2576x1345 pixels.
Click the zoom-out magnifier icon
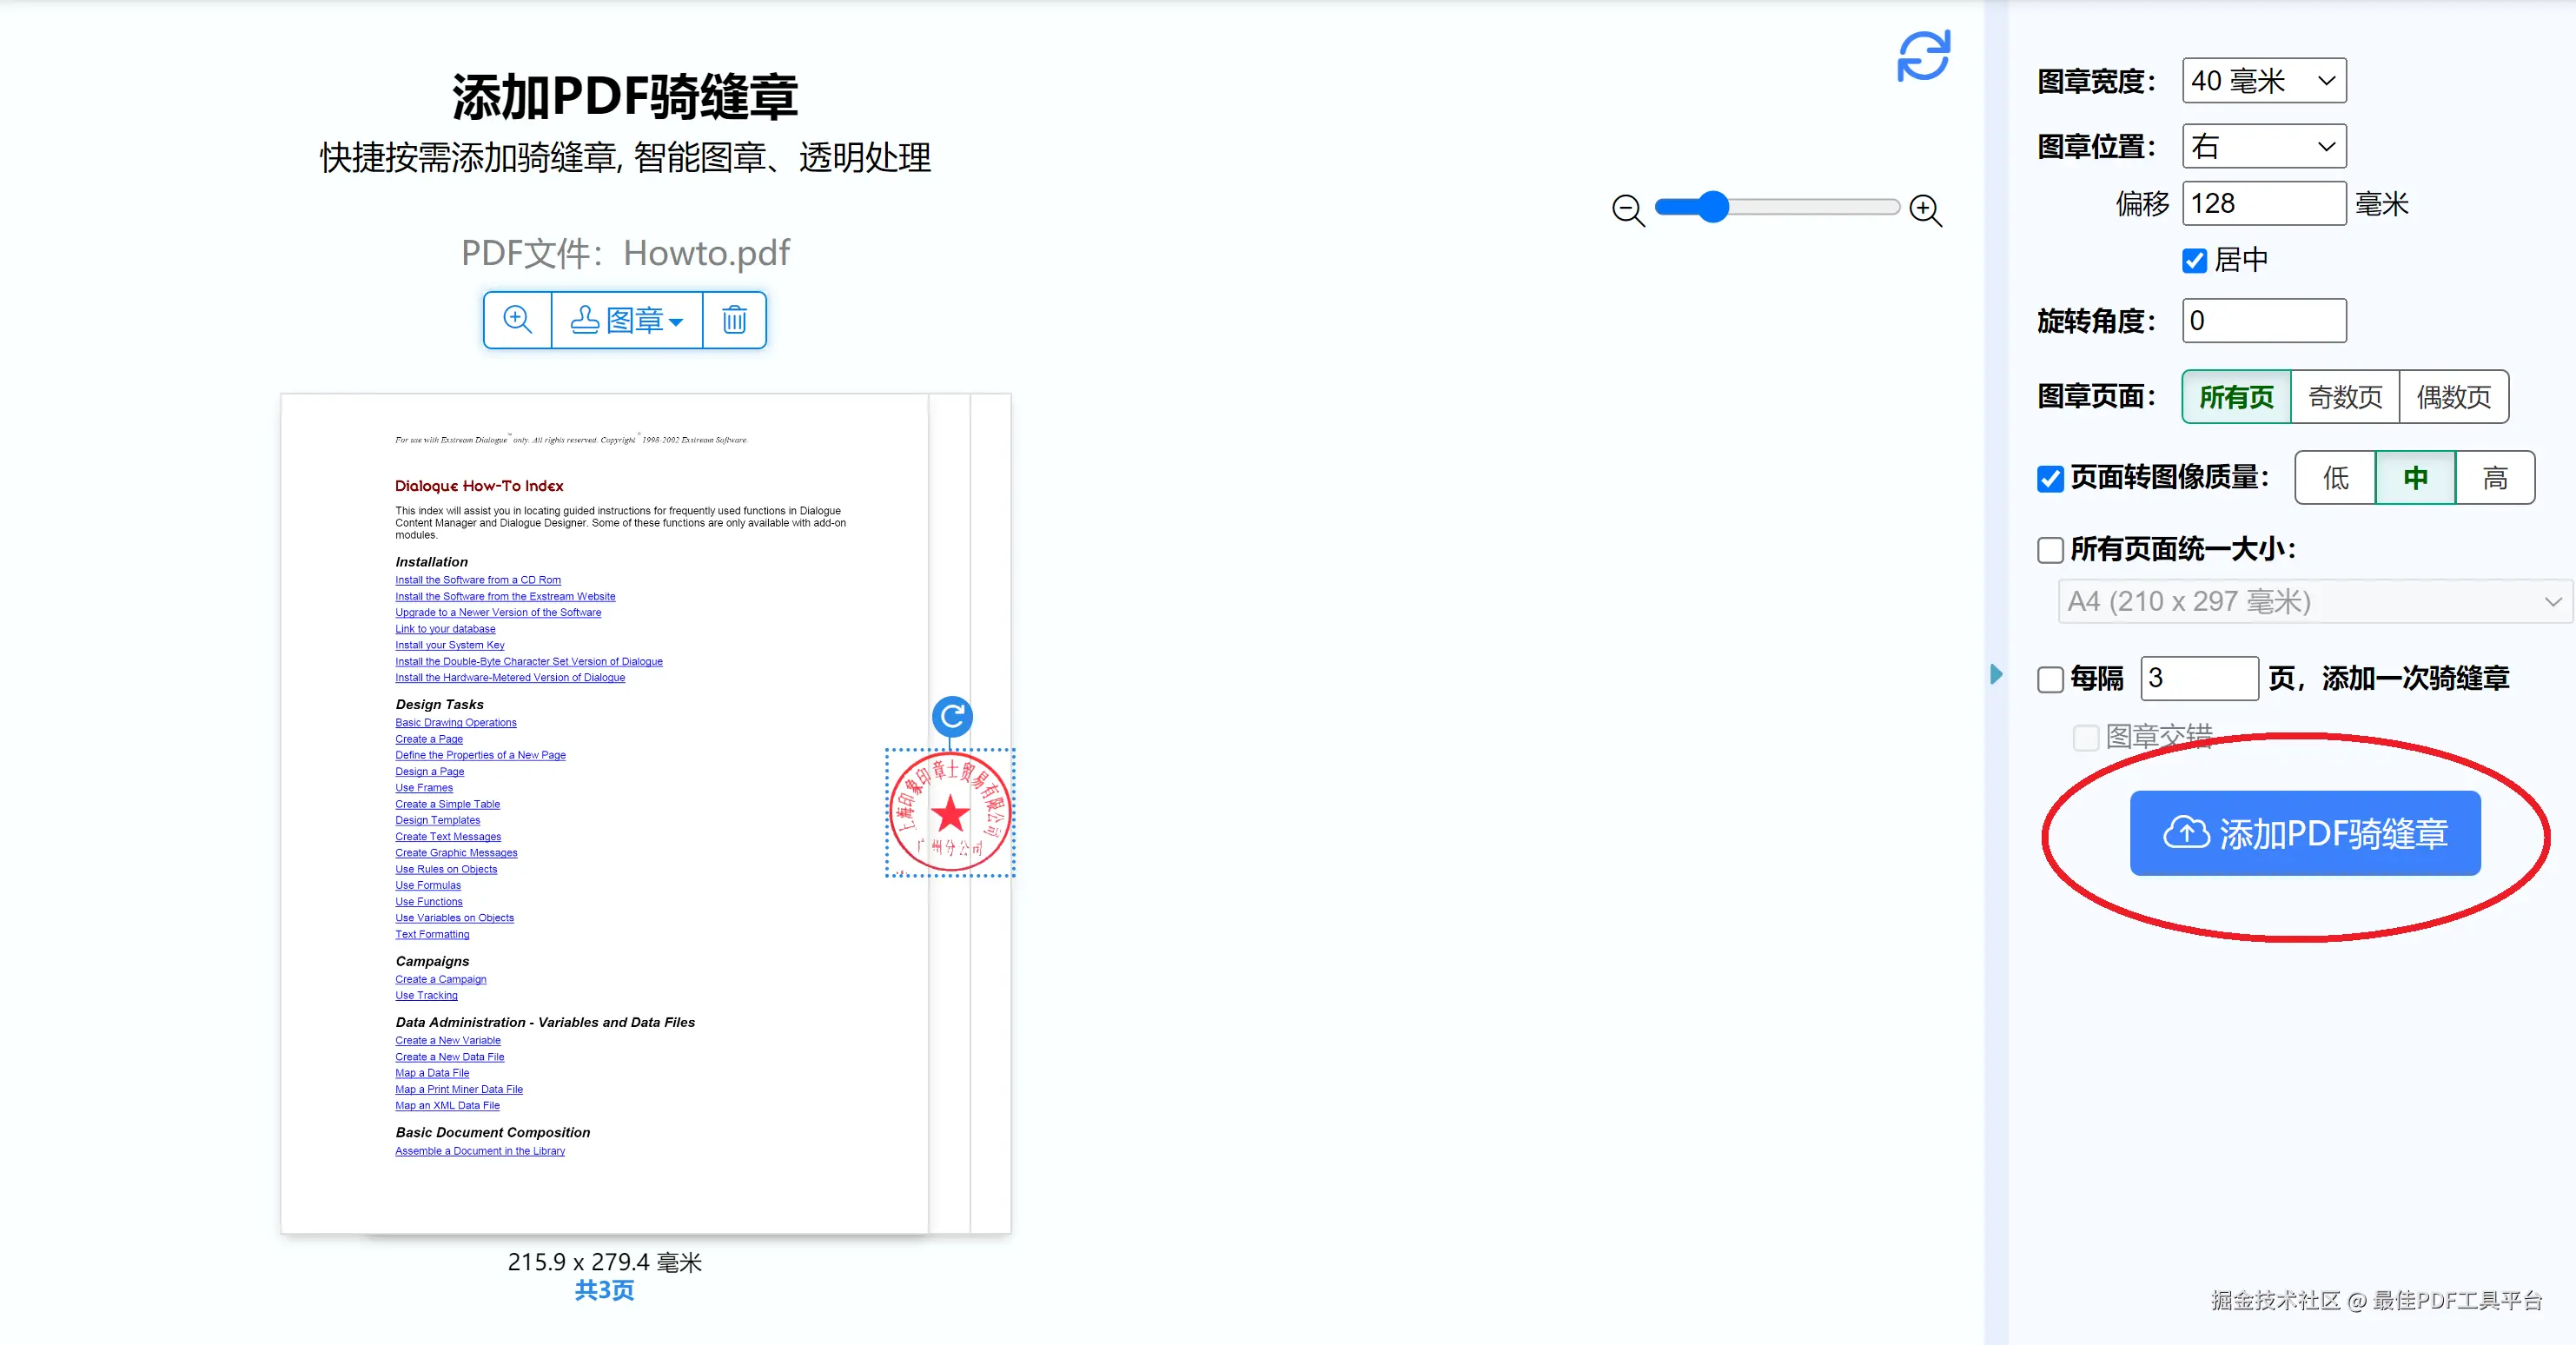[x=1627, y=210]
